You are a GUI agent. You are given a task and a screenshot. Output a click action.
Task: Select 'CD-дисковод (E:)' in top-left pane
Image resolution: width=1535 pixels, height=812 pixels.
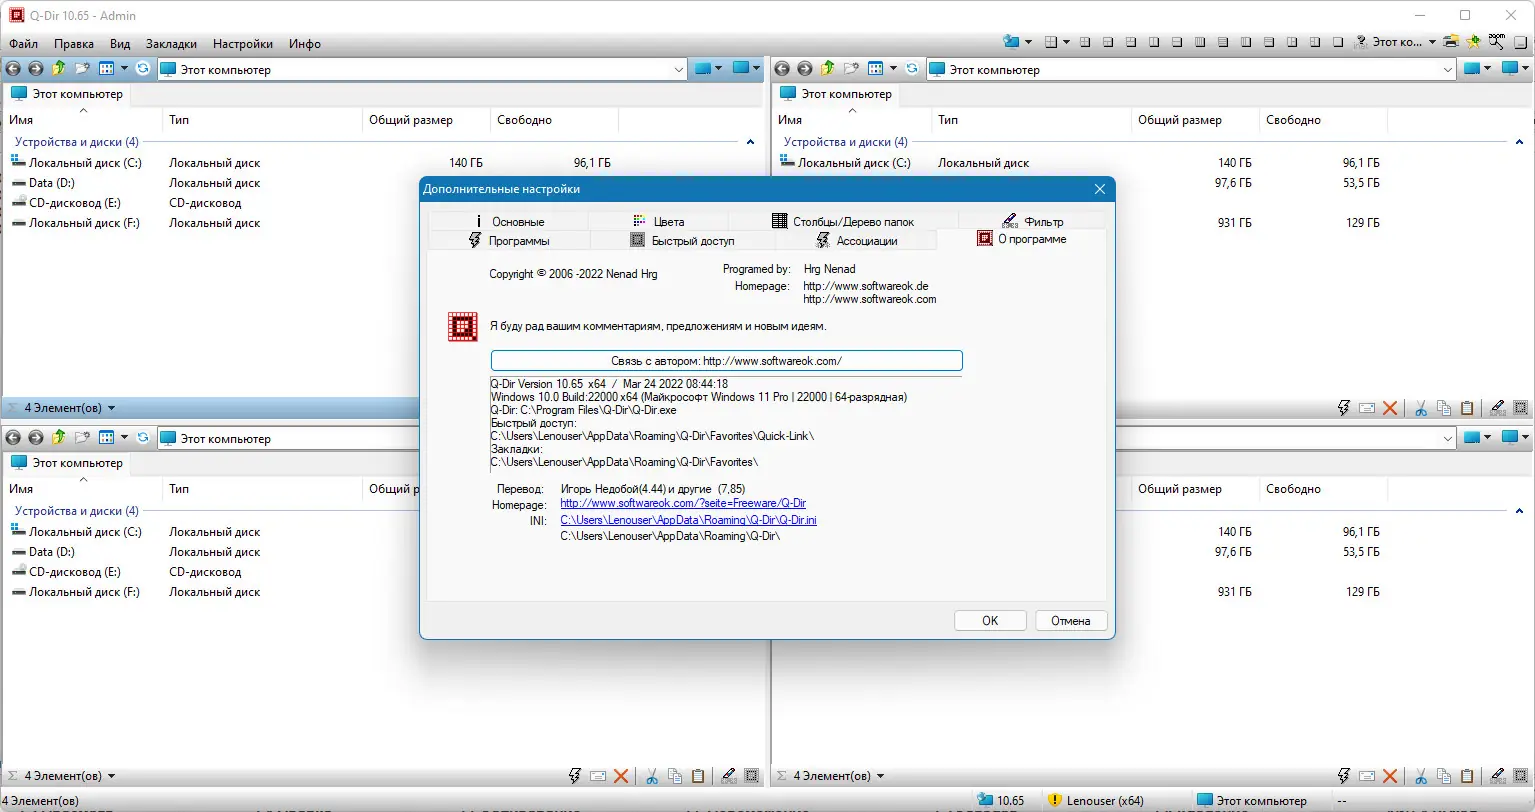click(75, 203)
